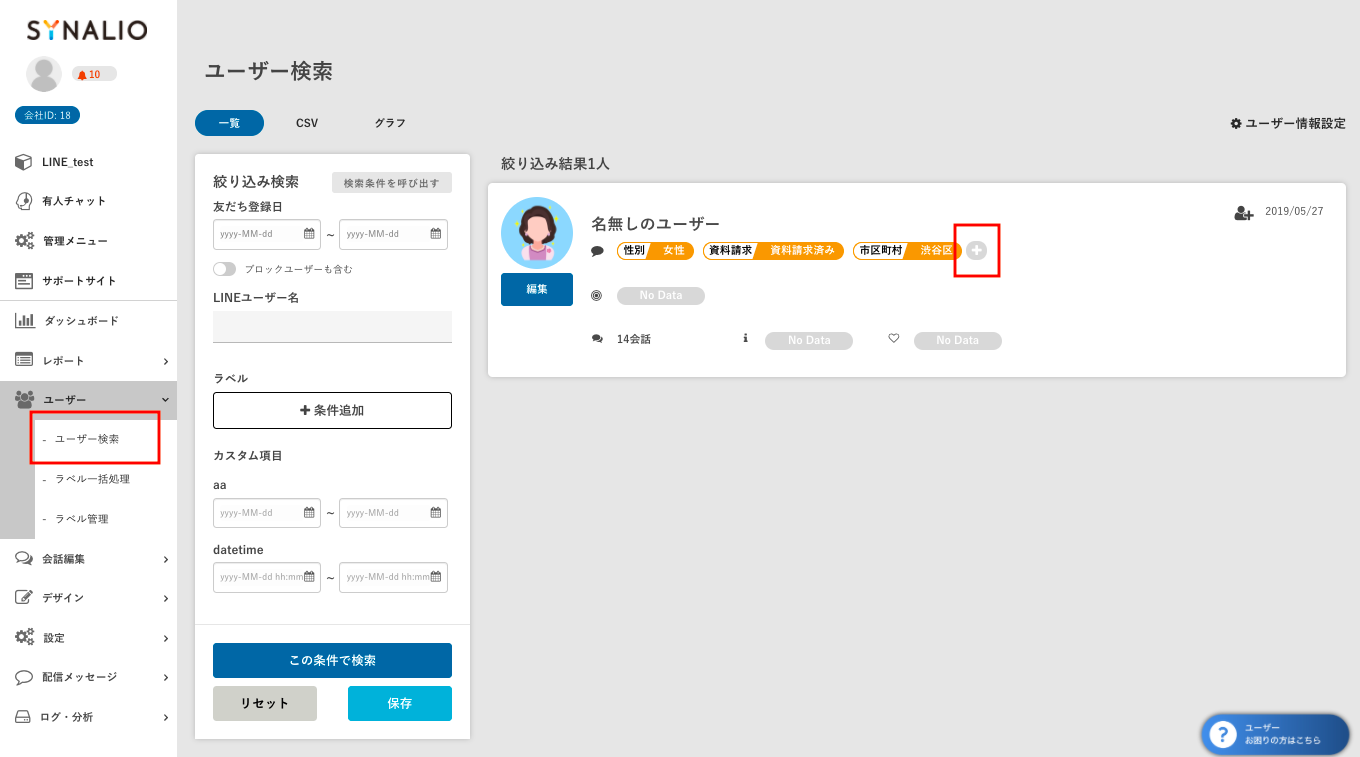Click the この条件で検索 button
1360x757 pixels.
pyautogui.click(x=332, y=660)
